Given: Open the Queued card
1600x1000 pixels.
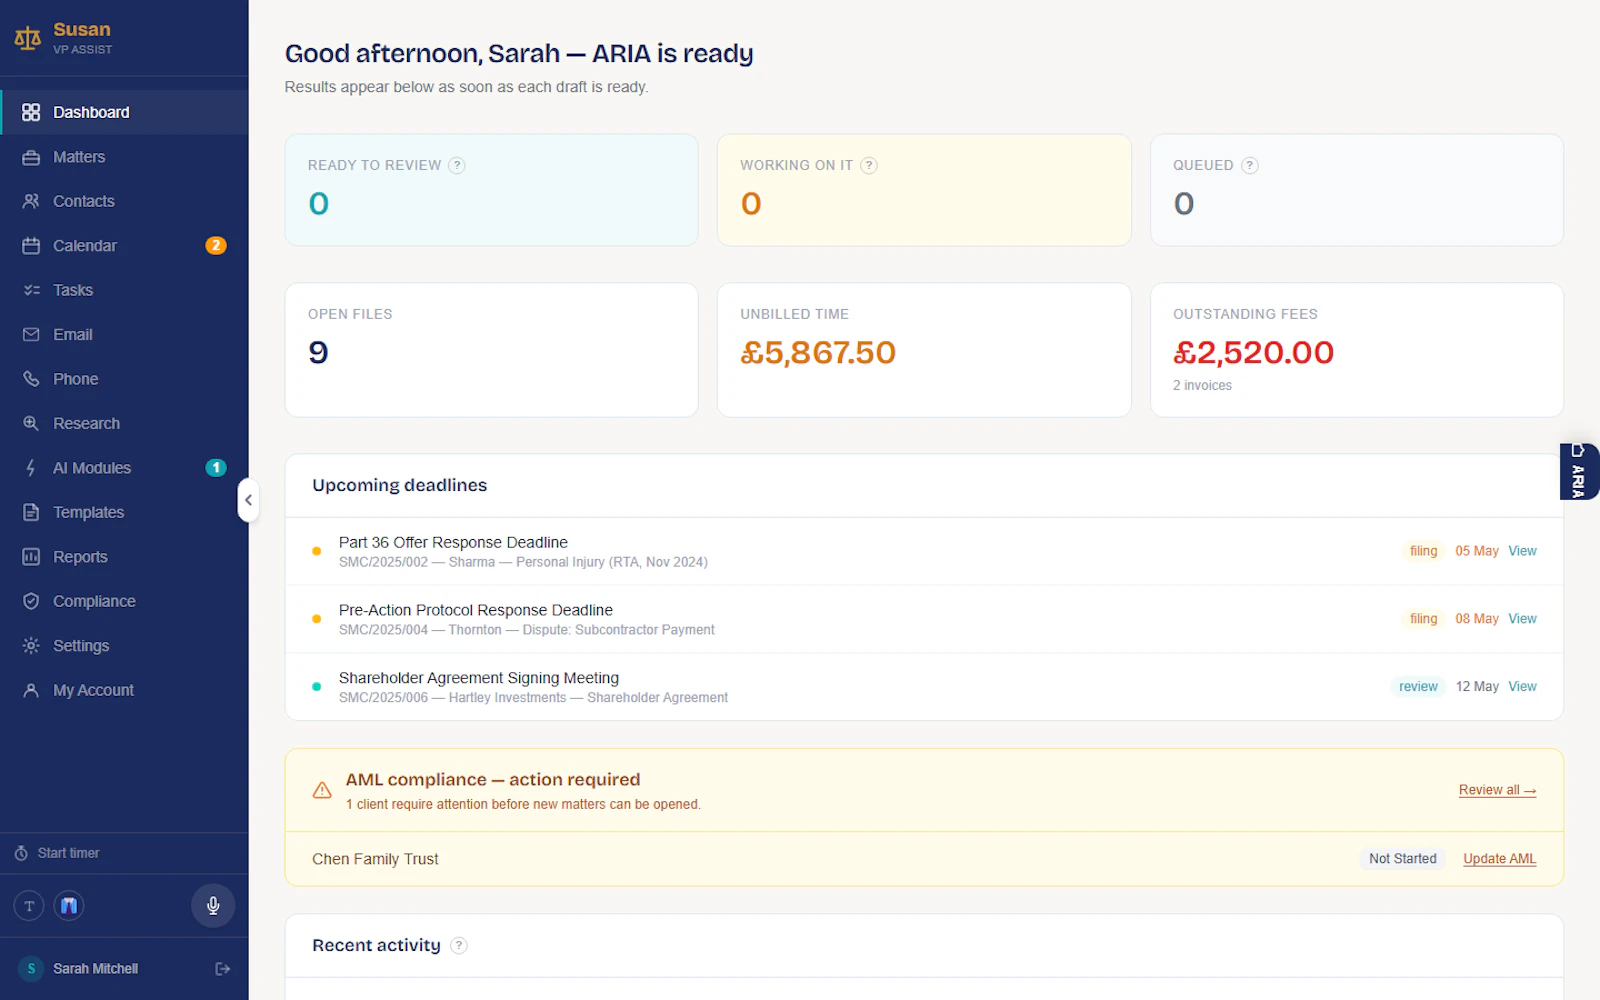Looking at the screenshot, I should [x=1357, y=190].
